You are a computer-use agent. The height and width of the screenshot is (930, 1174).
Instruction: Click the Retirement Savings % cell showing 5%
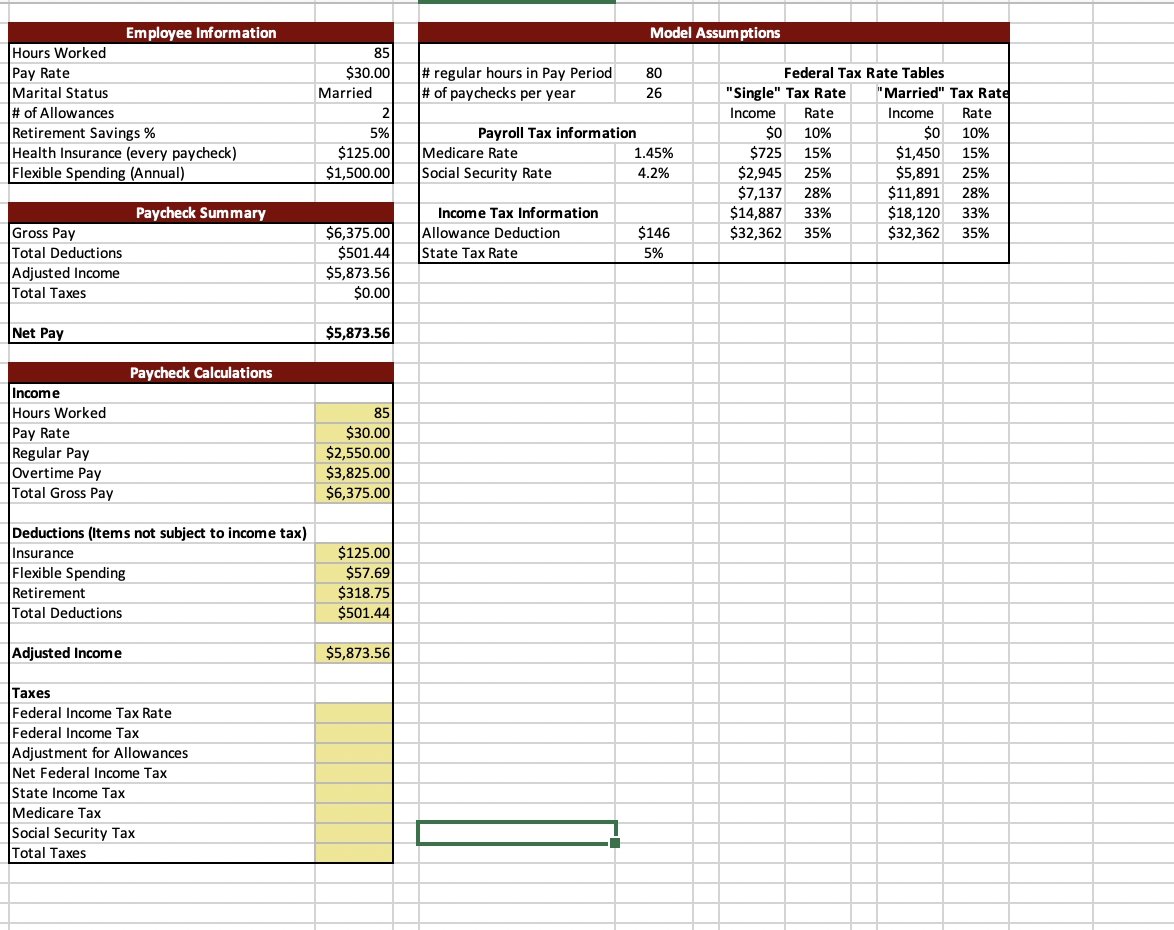(x=353, y=133)
